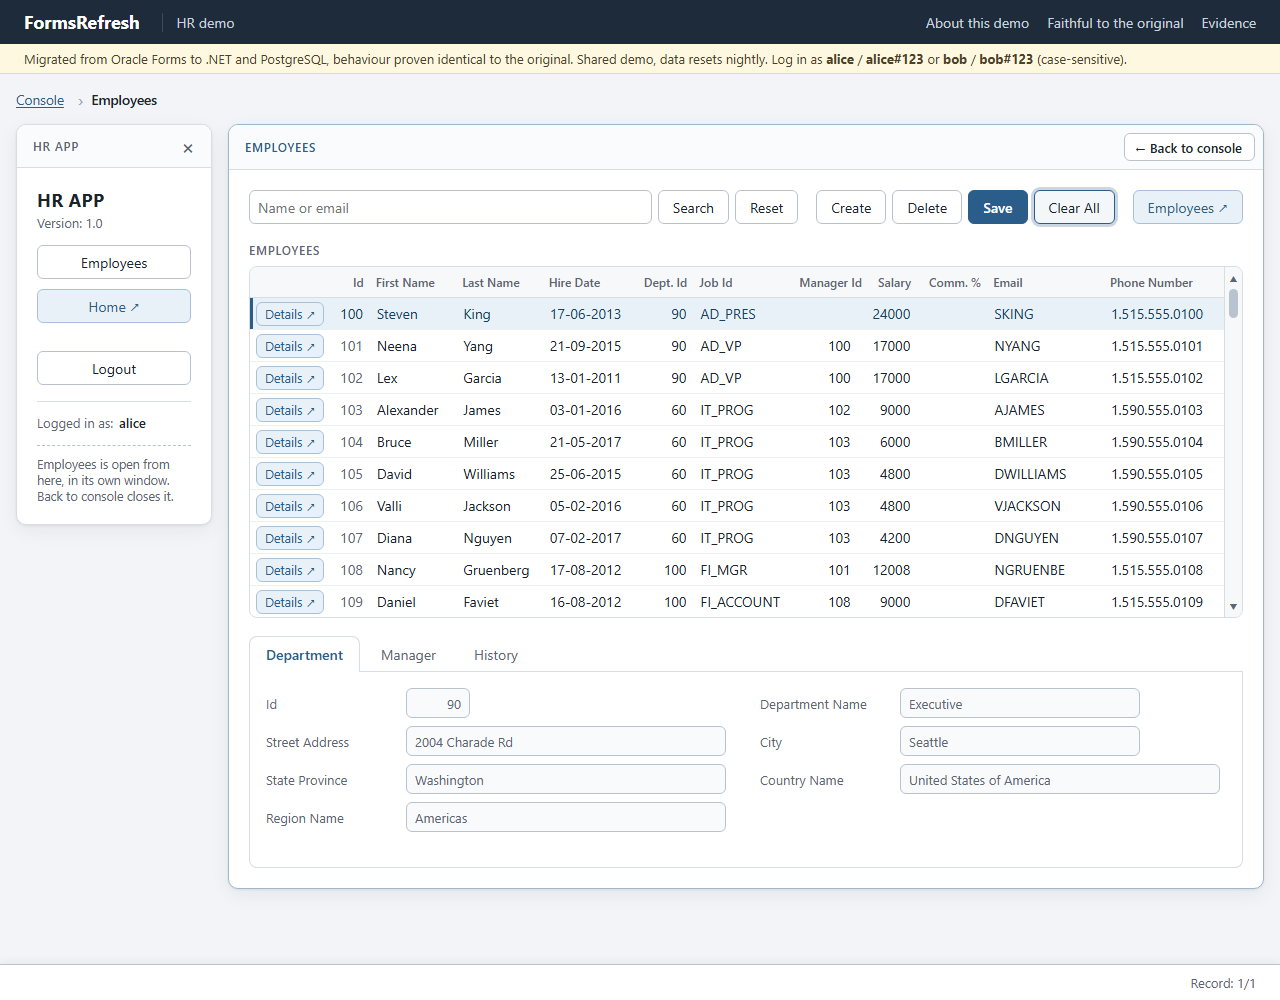This screenshot has height=1000, width=1280.
Task: Open Details for Lex Garcia
Action: (290, 378)
